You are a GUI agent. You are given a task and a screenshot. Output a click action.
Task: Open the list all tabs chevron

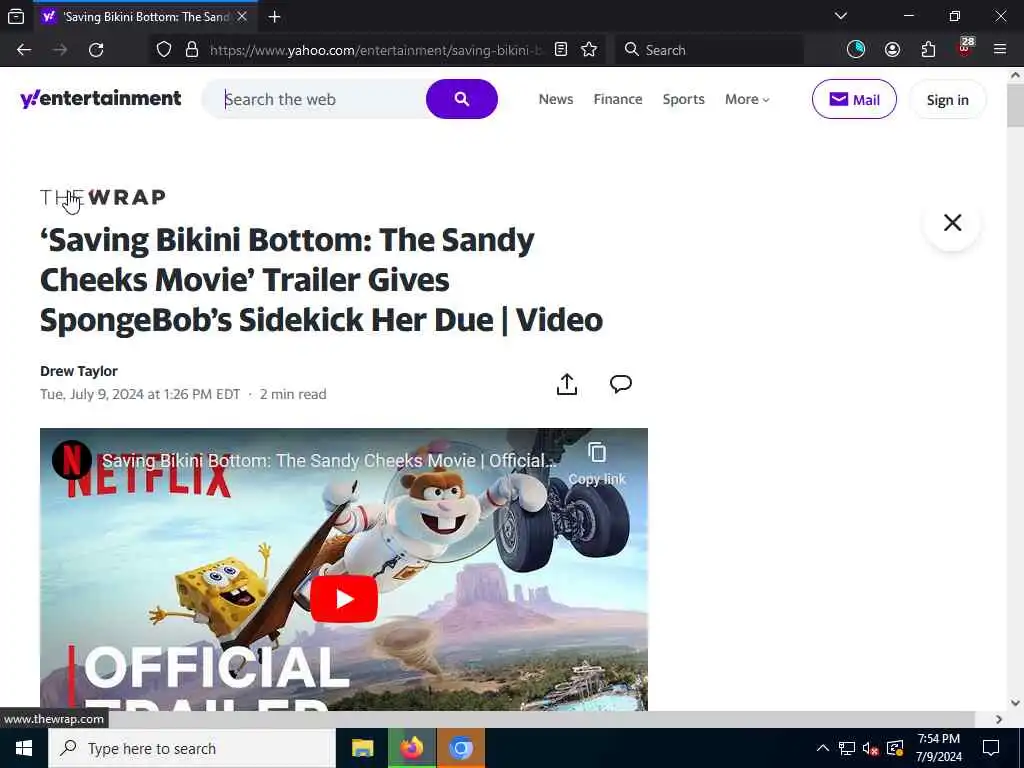pos(840,16)
